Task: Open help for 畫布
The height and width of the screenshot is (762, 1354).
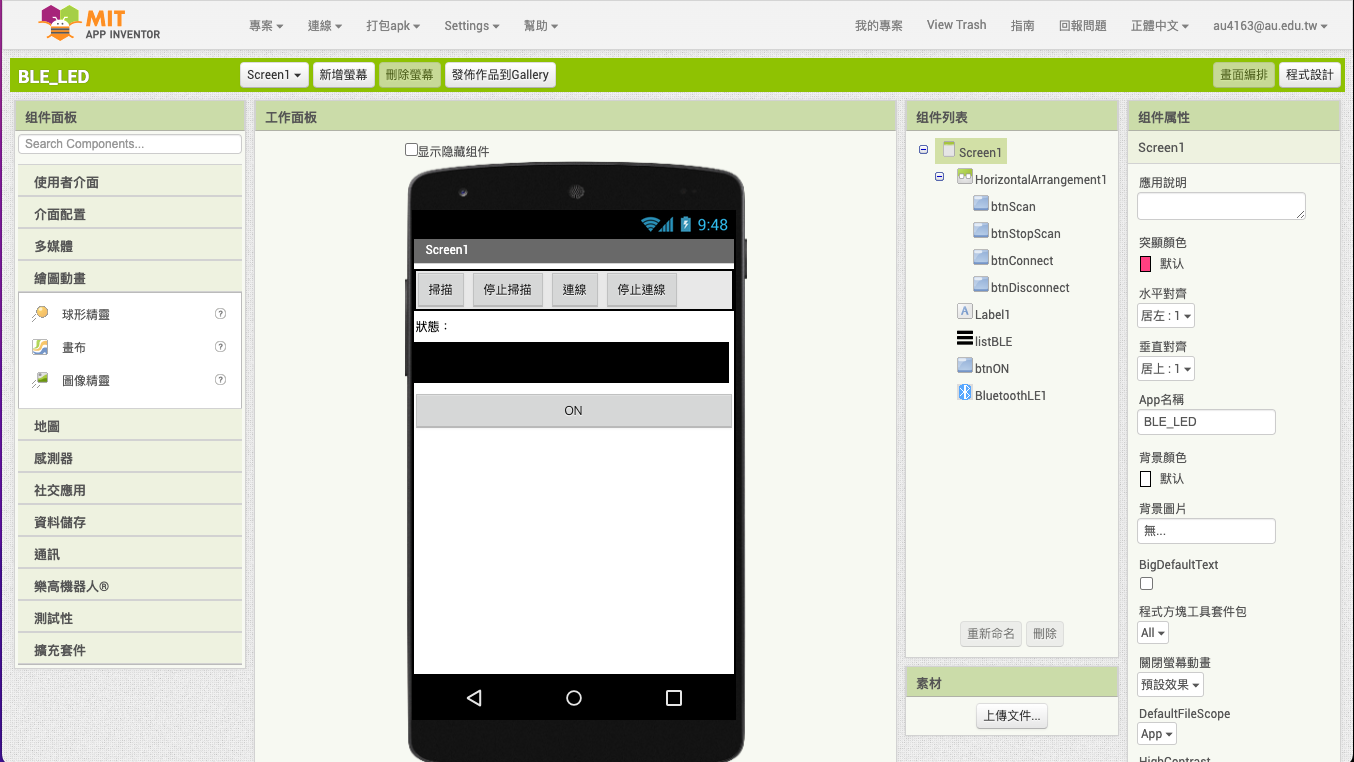Action: 221,347
